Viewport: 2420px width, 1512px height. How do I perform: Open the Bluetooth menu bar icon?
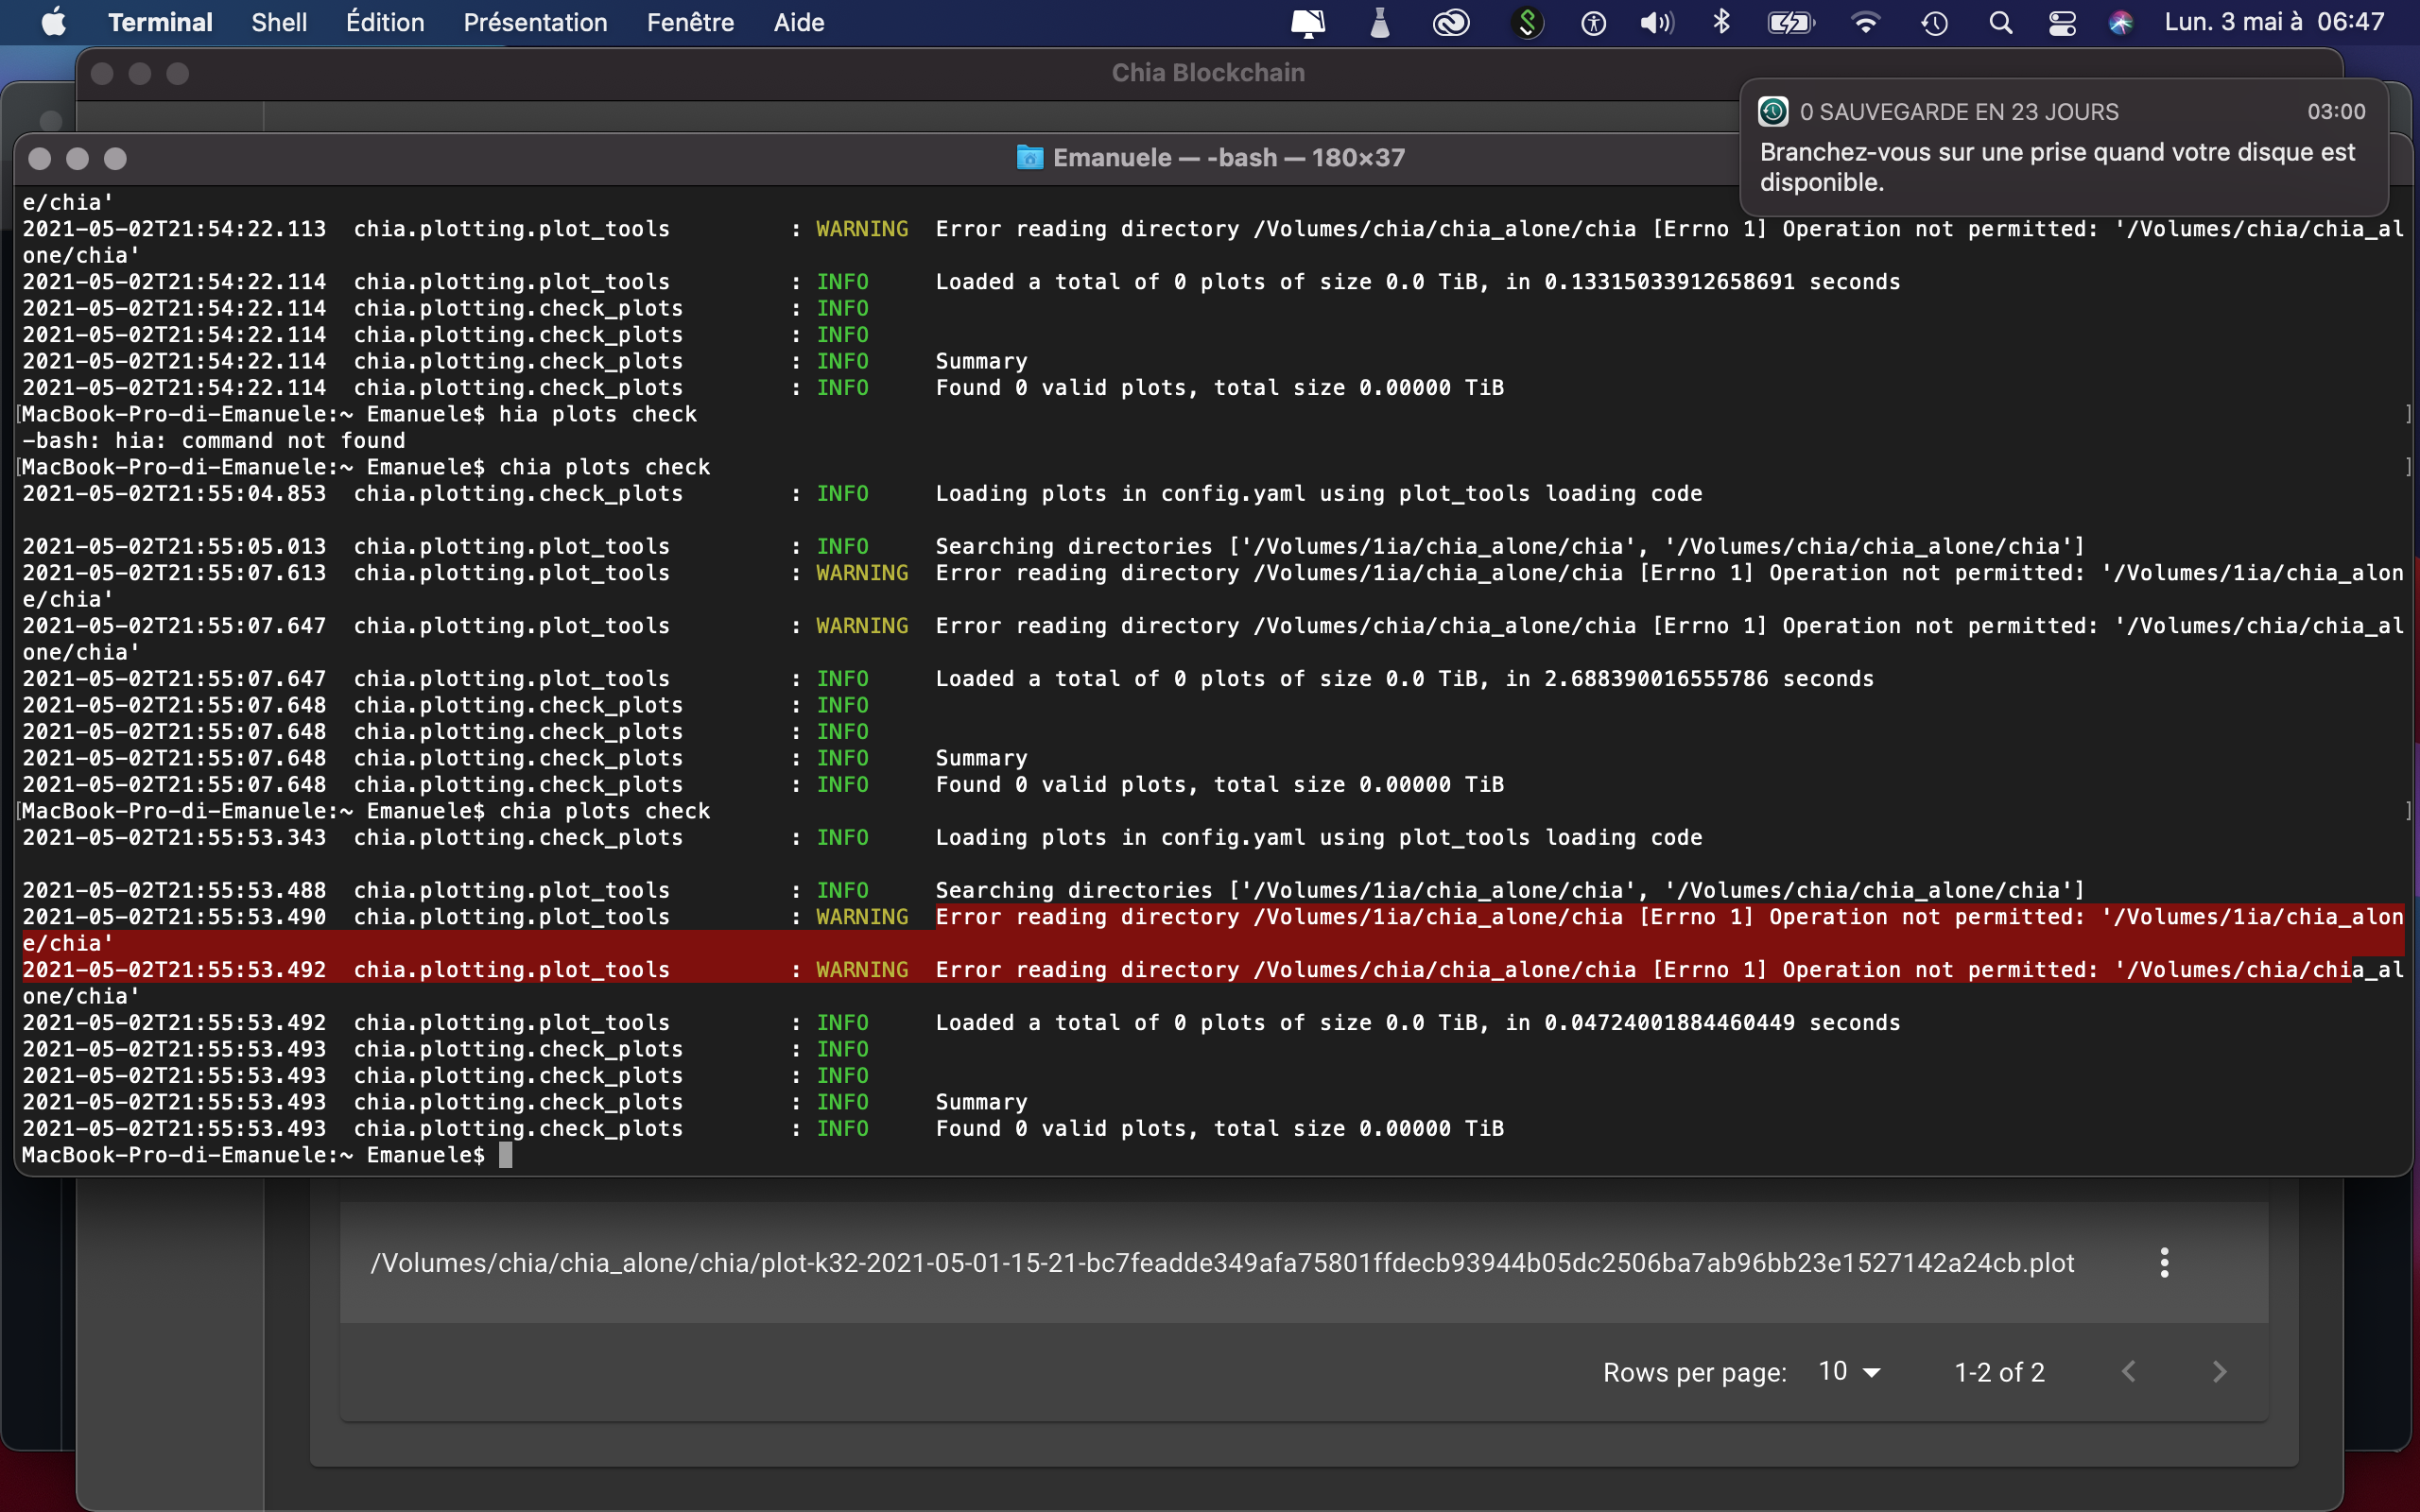(1722, 22)
